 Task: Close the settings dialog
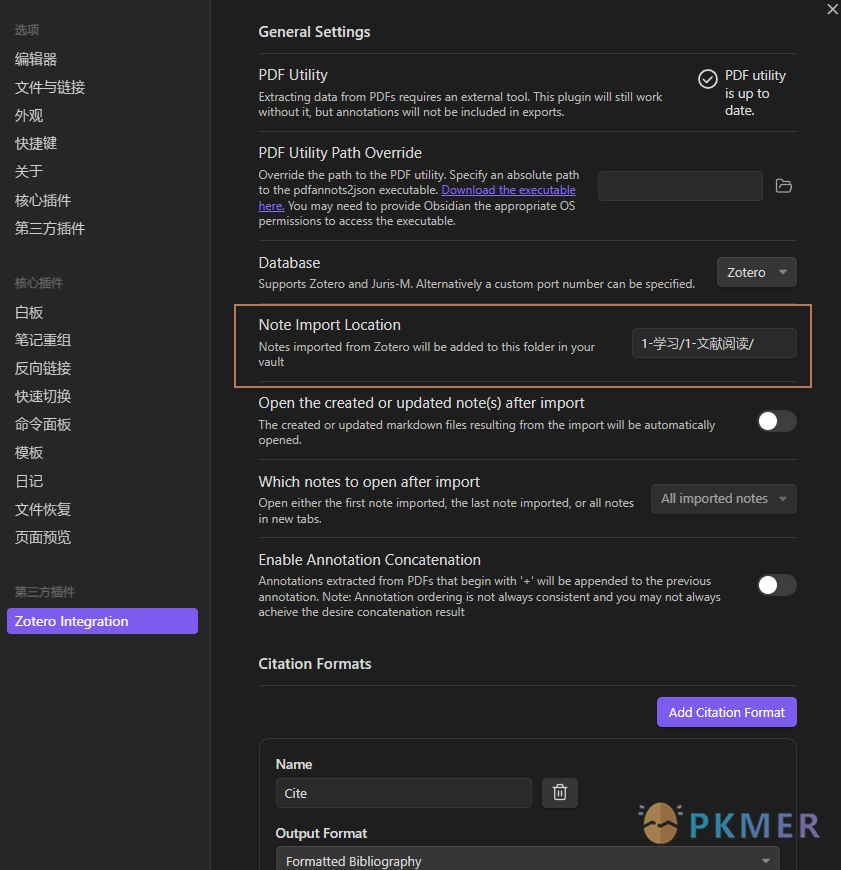pyautogui.click(x=832, y=9)
